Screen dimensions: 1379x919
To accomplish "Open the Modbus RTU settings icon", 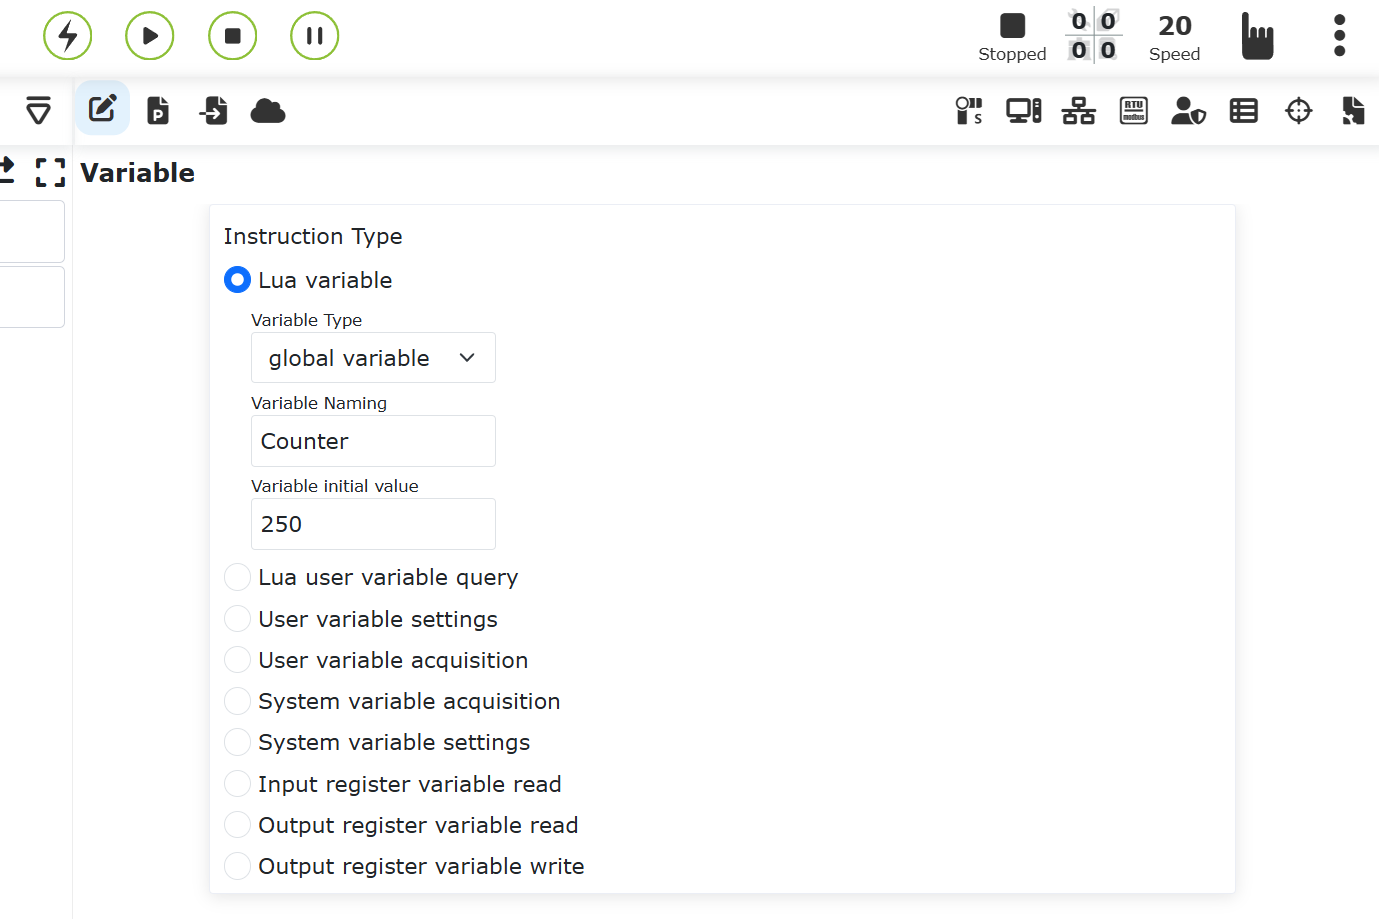I will 1133,111.
